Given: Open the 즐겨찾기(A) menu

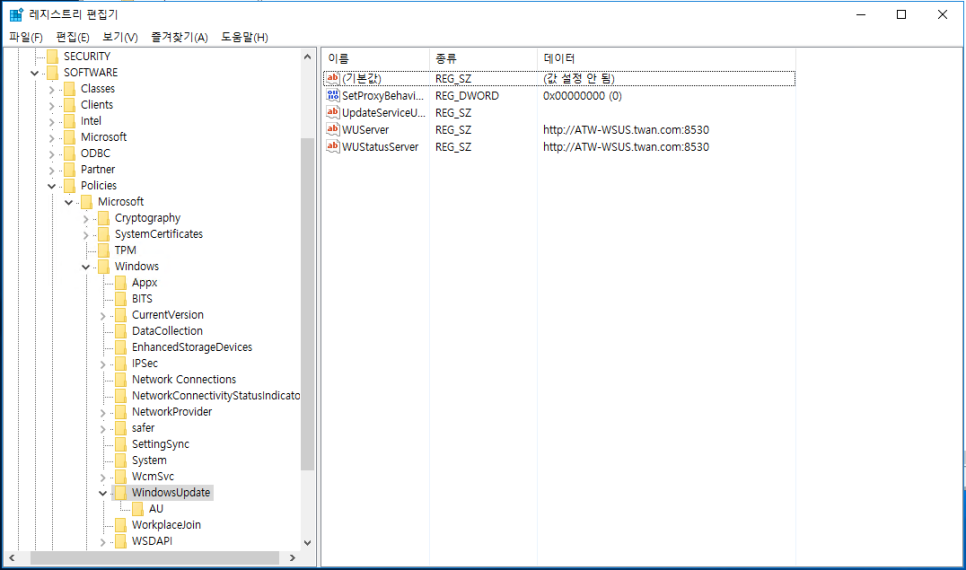Looking at the screenshot, I should click(179, 37).
